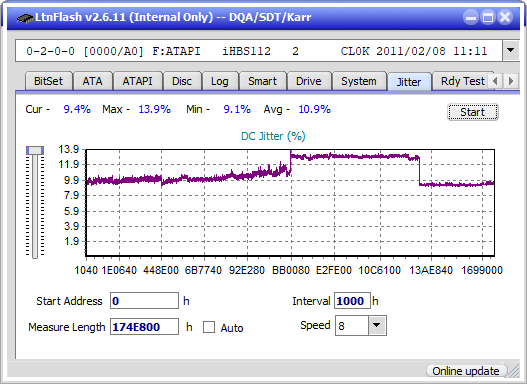The image size is (527, 384).
Task: Click the drive info text iHBS112
Action: (246, 51)
